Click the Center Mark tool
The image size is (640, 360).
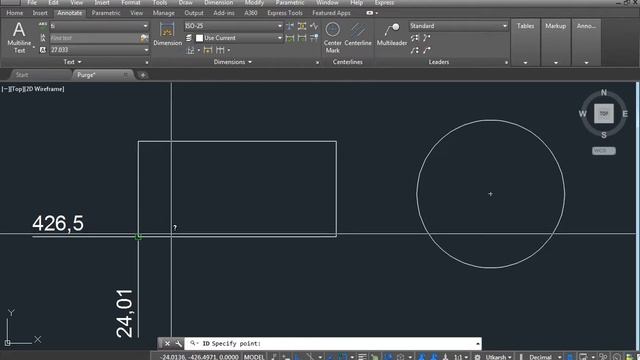coord(333,38)
